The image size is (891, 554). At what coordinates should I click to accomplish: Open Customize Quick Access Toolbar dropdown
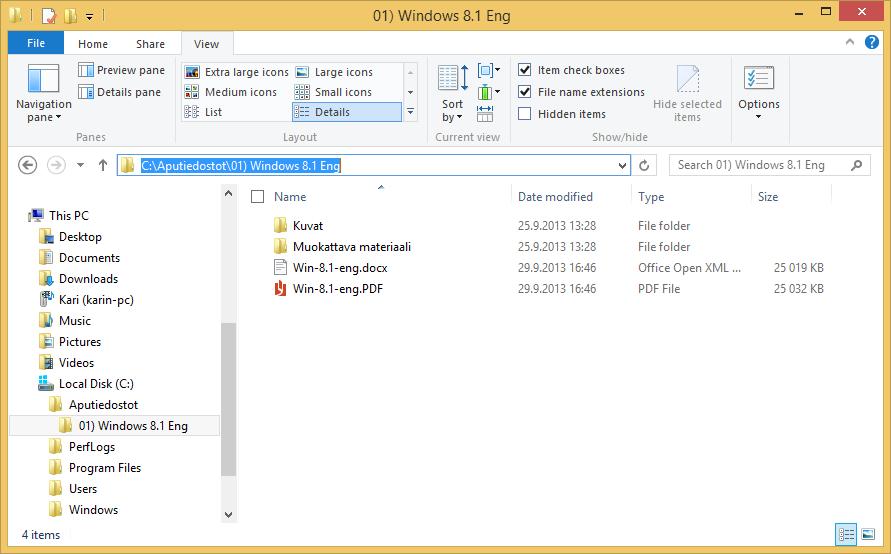coord(89,16)
